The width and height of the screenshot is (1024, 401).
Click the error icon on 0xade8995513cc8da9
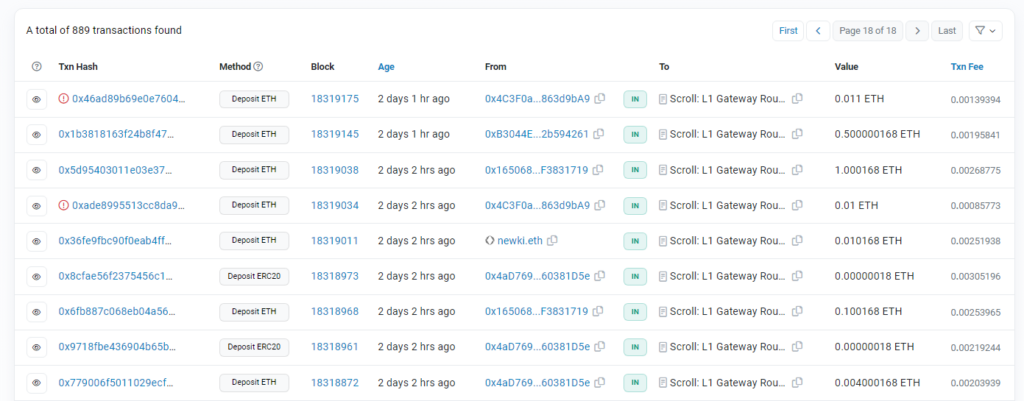tap(63, 205)
